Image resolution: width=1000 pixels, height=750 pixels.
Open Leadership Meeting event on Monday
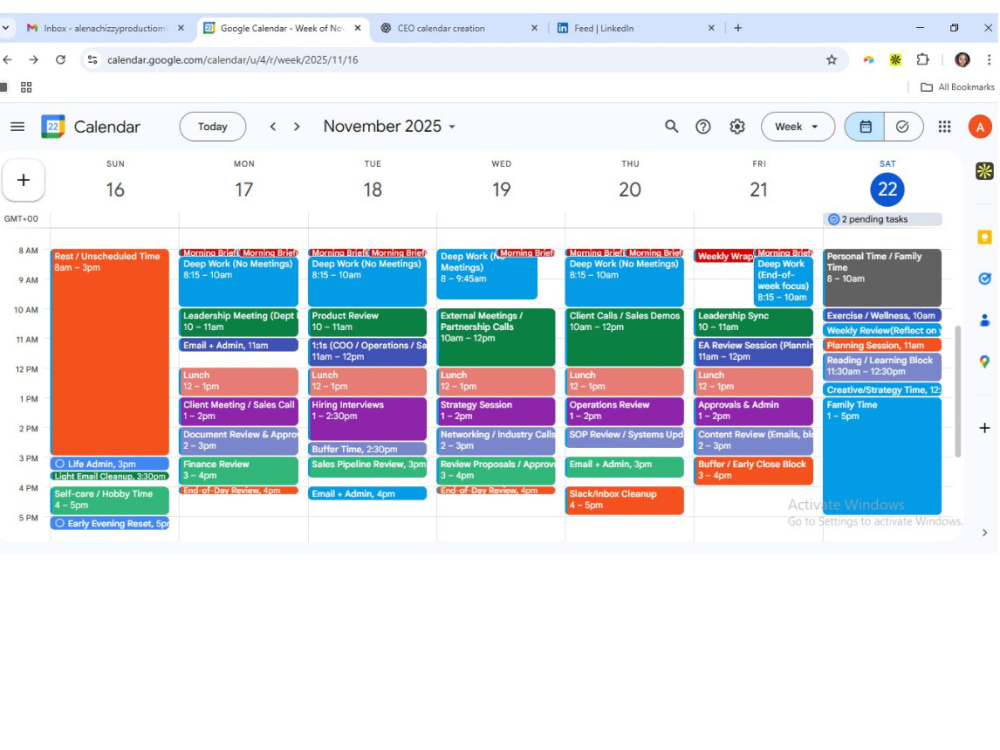(239, 322)
